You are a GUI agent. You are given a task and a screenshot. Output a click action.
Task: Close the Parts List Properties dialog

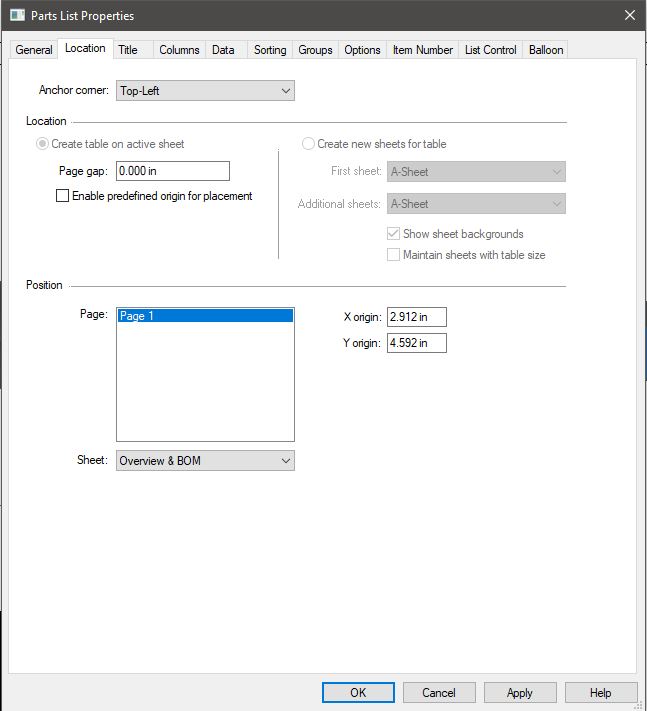click(629, 15)
